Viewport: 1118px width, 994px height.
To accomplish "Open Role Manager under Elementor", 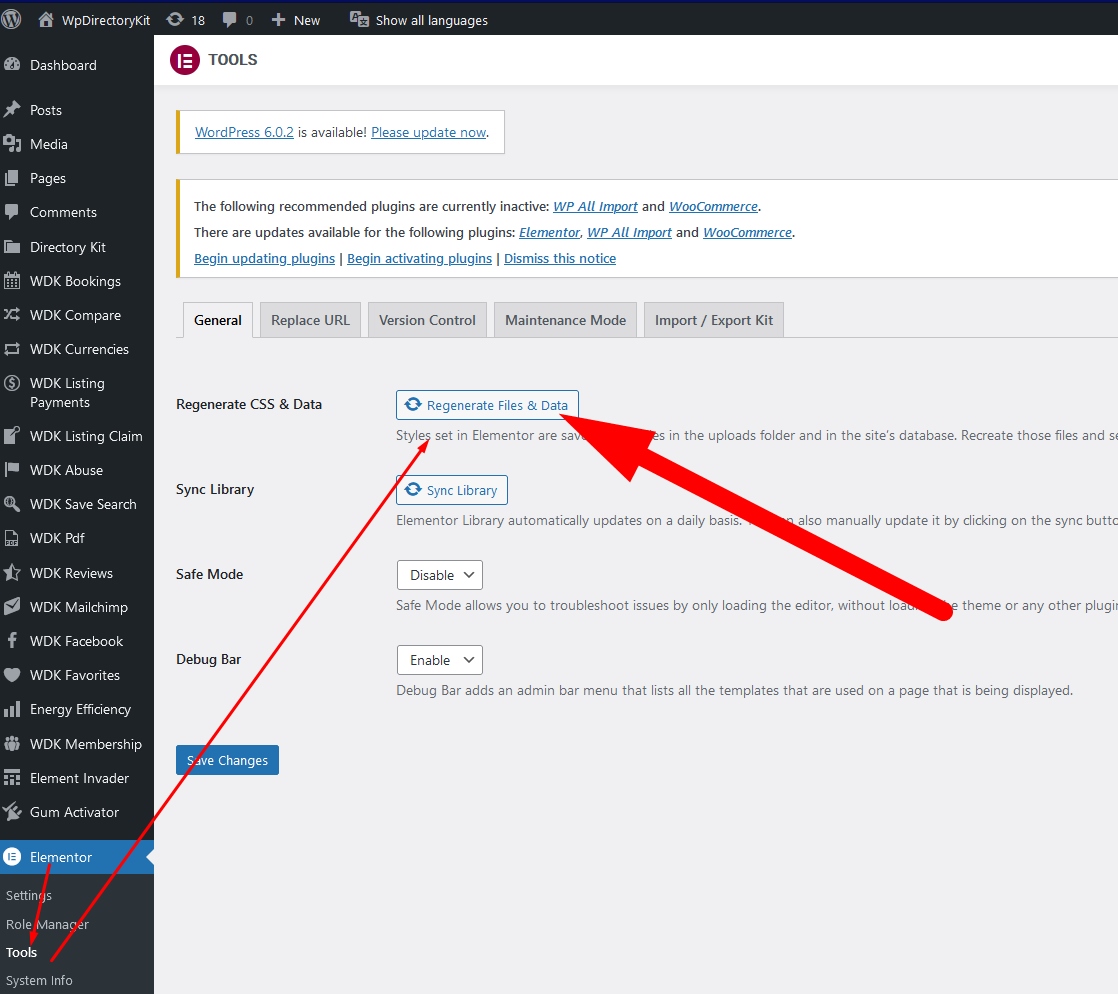I will (47, 924).
